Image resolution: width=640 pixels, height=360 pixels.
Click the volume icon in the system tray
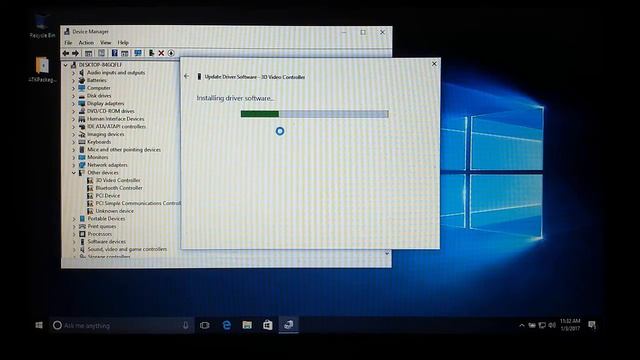[x=552, y=325]
